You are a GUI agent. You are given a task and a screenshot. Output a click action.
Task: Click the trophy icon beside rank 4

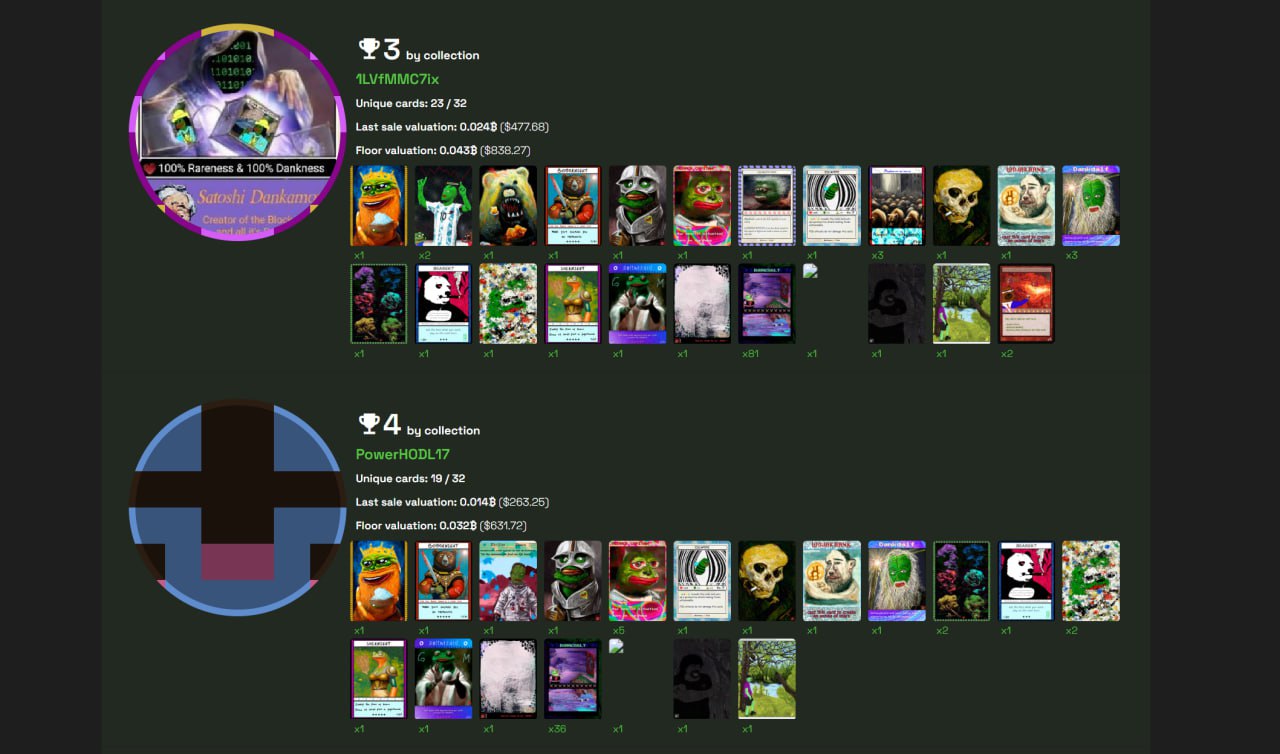tap(369, 423)
